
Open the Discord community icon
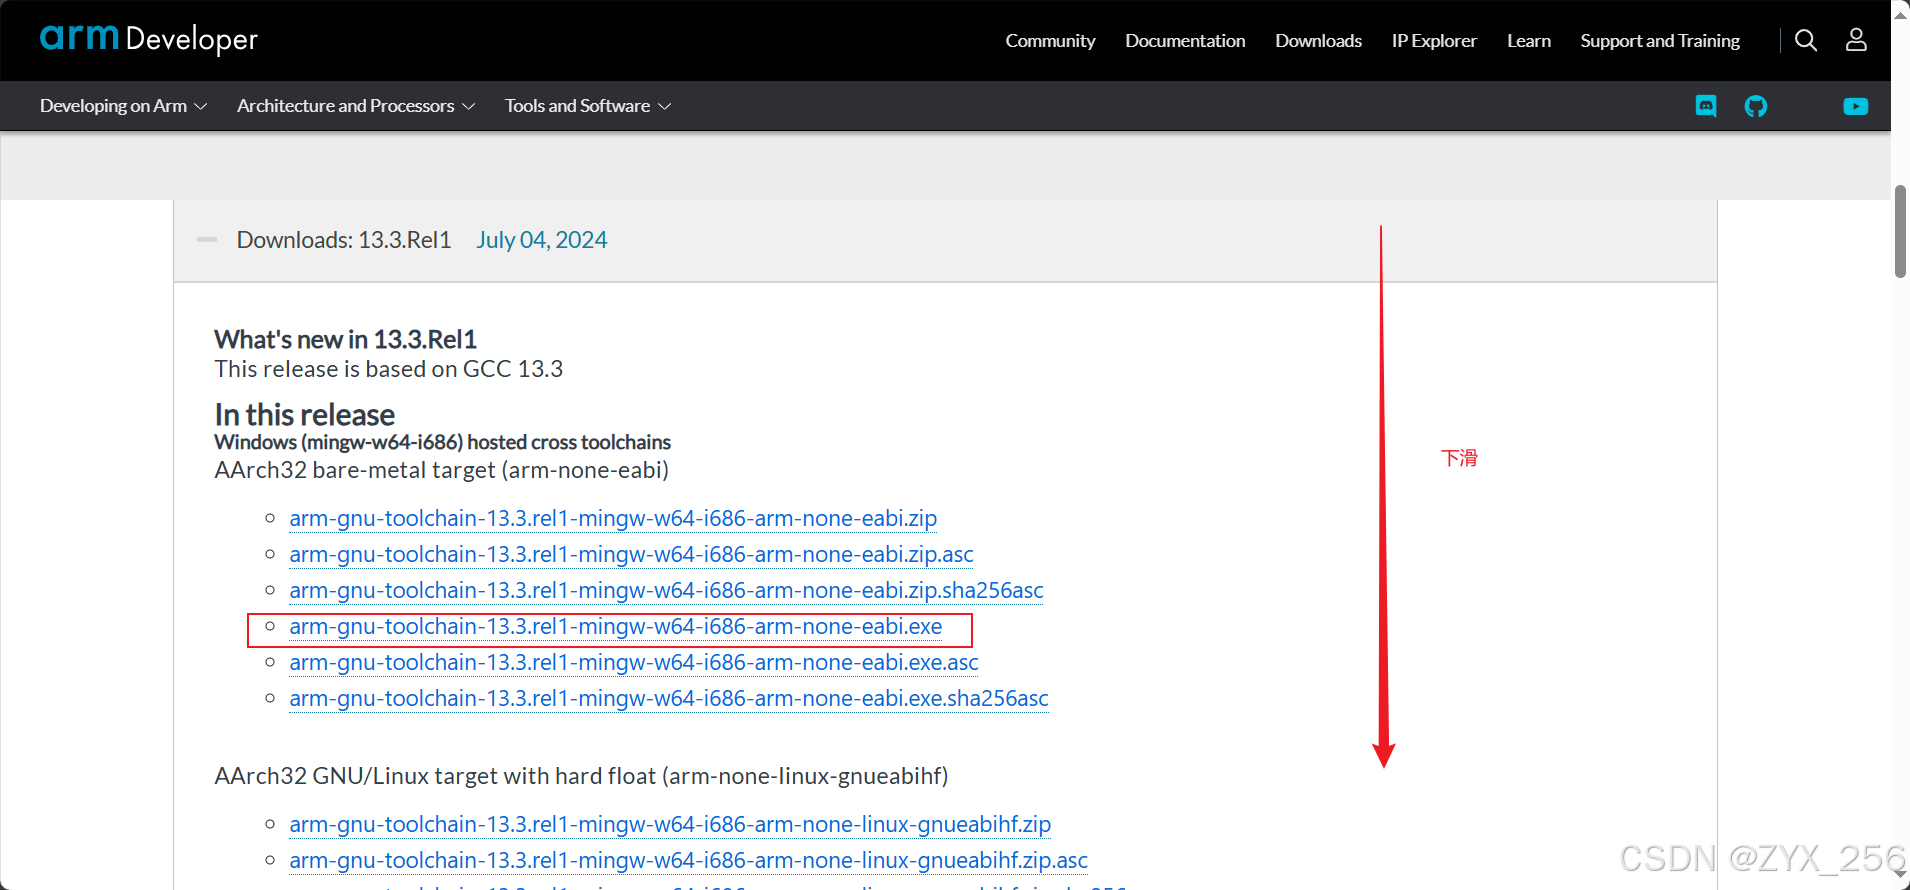click(1706, 106)
